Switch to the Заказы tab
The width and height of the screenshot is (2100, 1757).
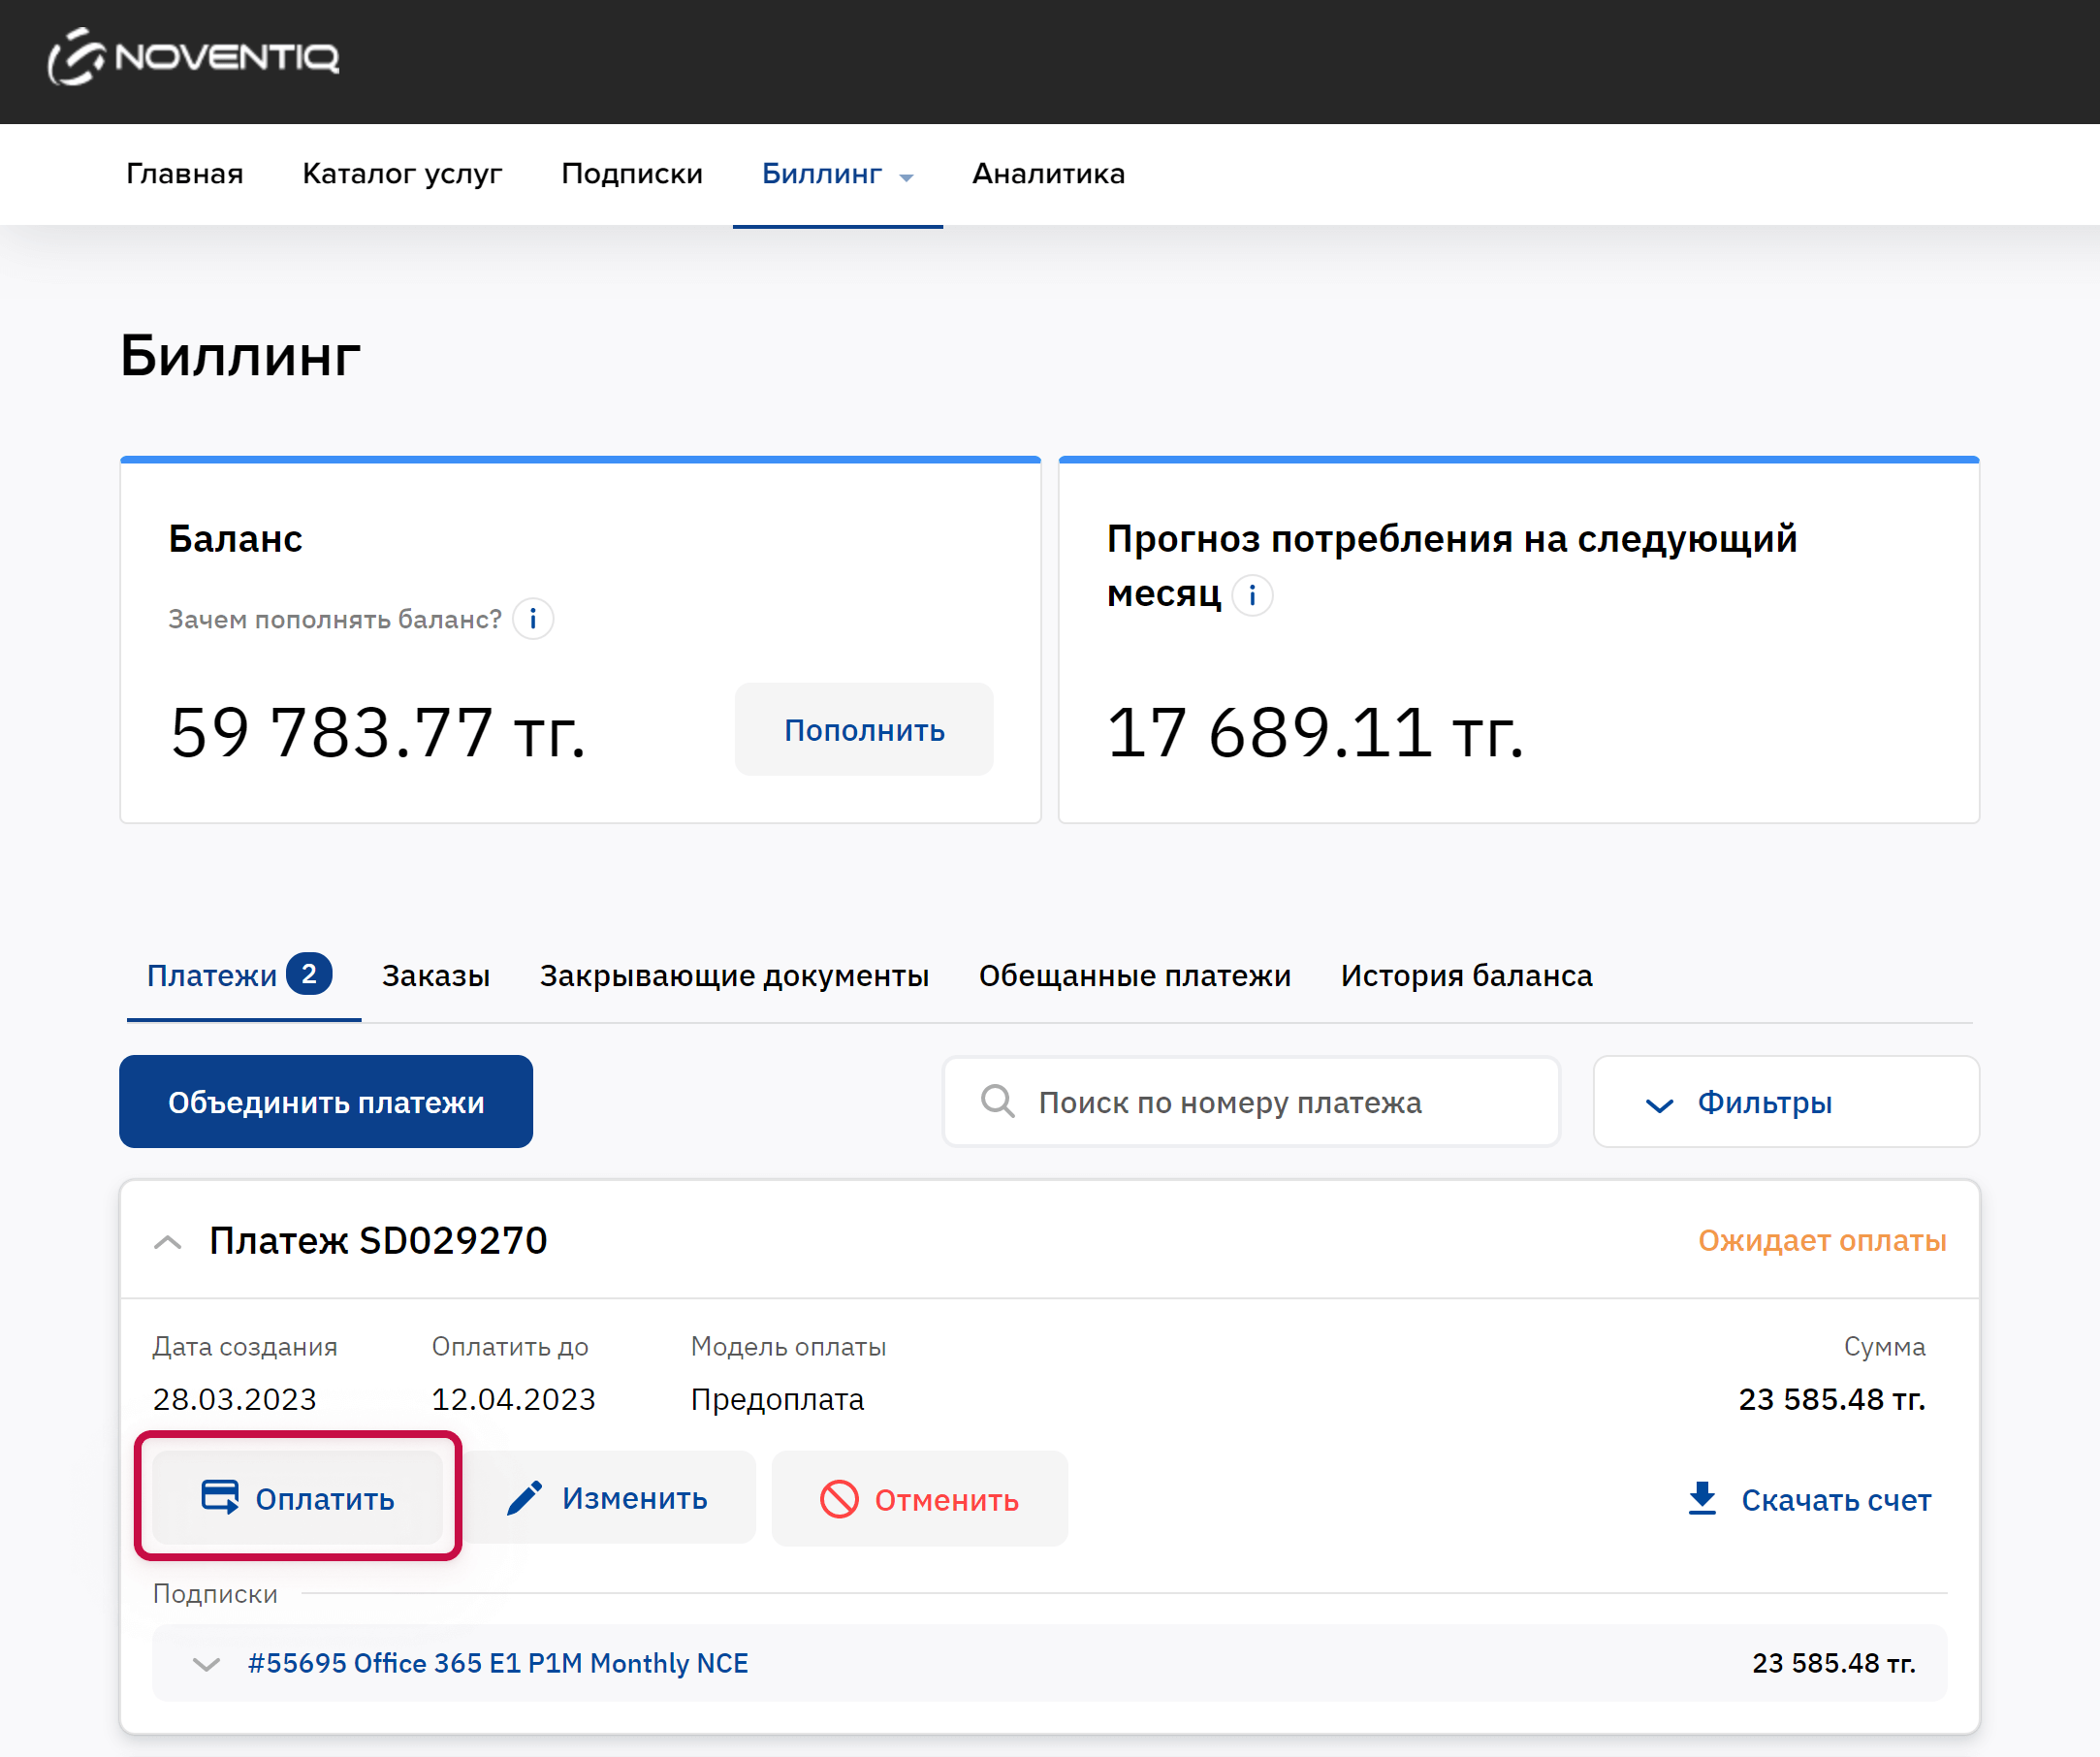(436, 975)
